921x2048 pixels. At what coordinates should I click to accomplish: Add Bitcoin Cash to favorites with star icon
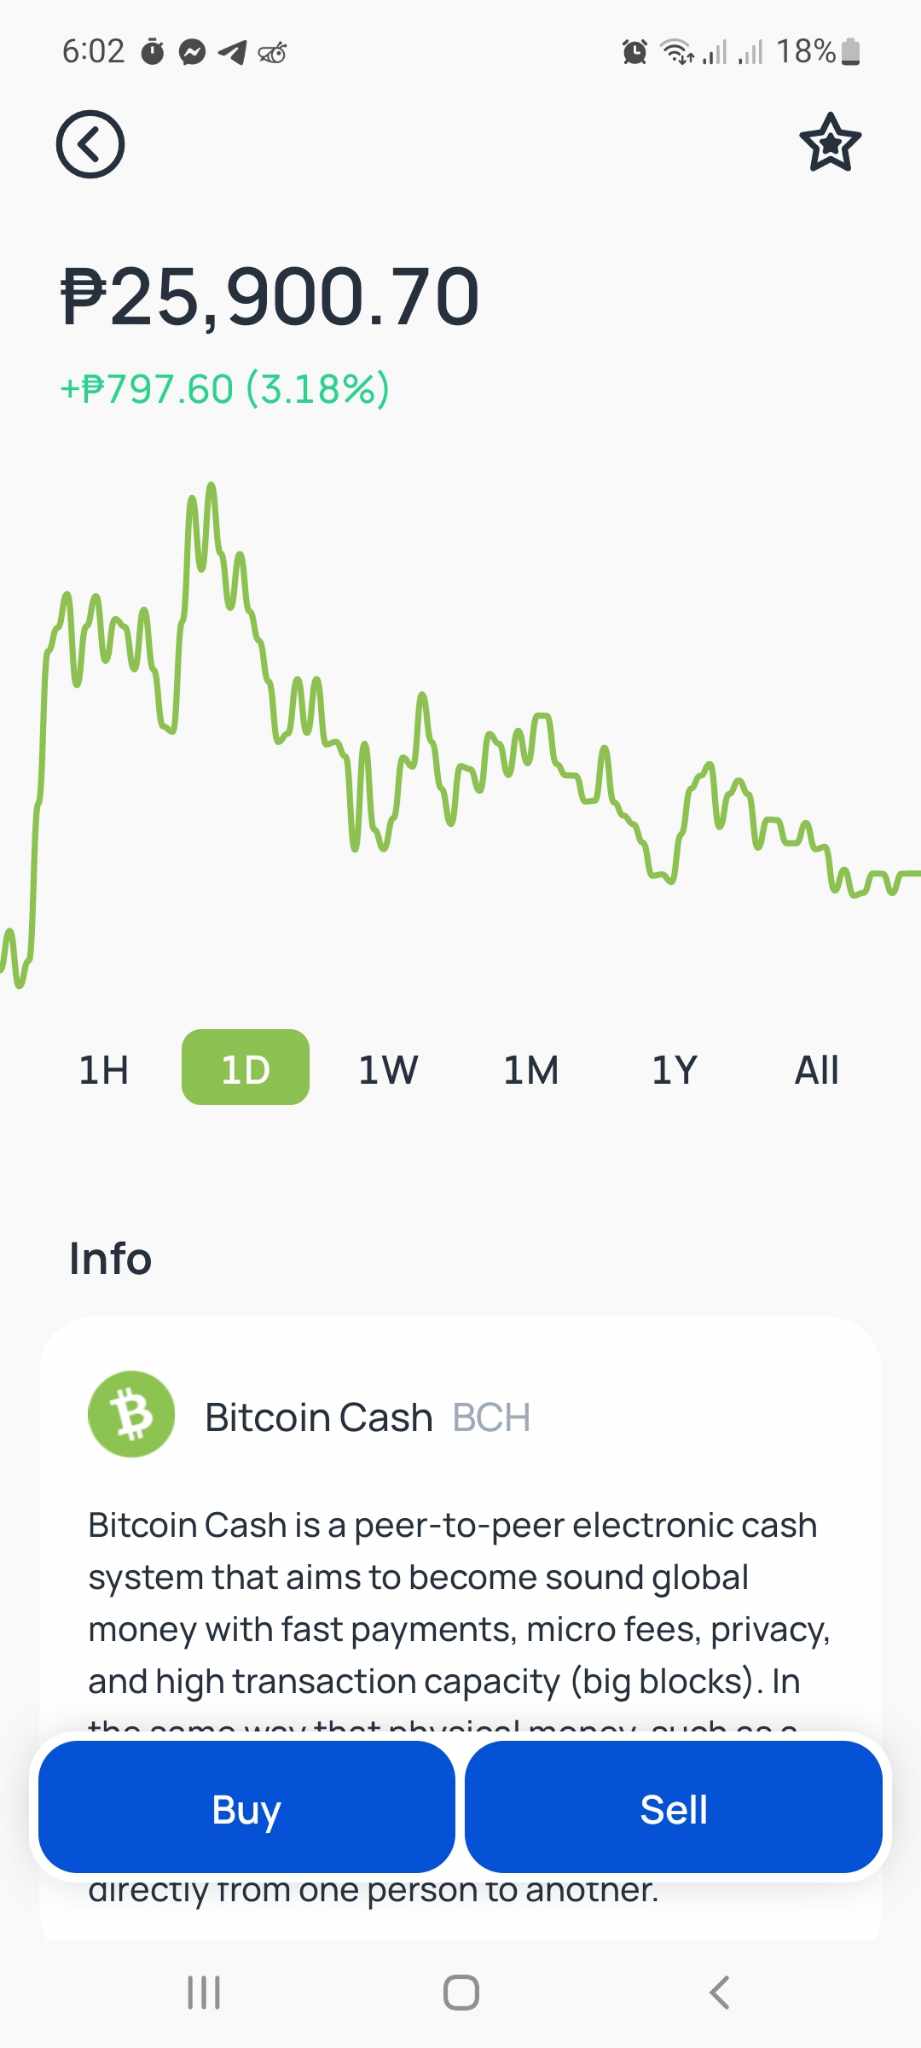click(830, 143)
